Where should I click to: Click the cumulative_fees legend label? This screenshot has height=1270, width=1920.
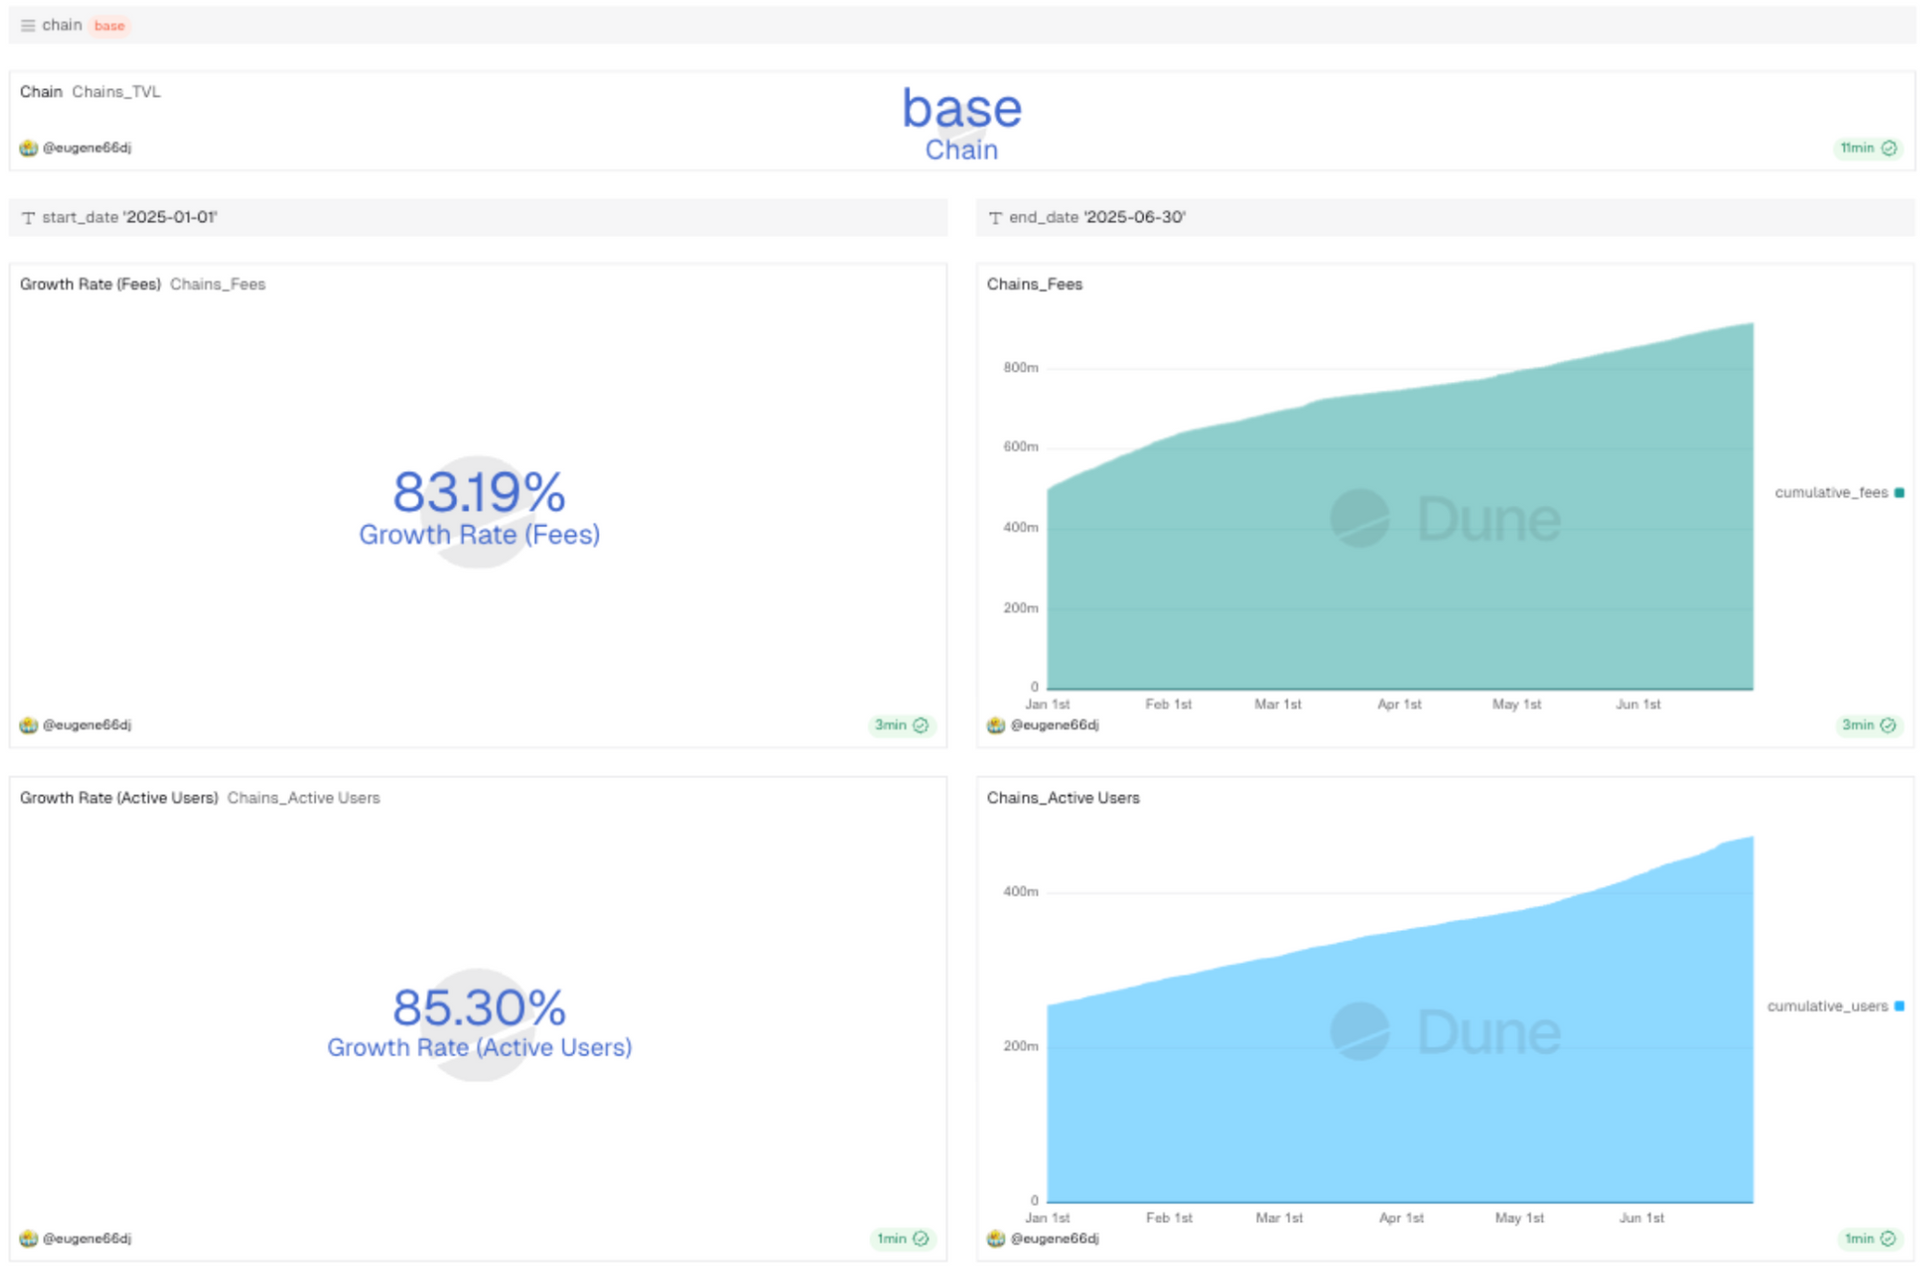coord(1831,493)
